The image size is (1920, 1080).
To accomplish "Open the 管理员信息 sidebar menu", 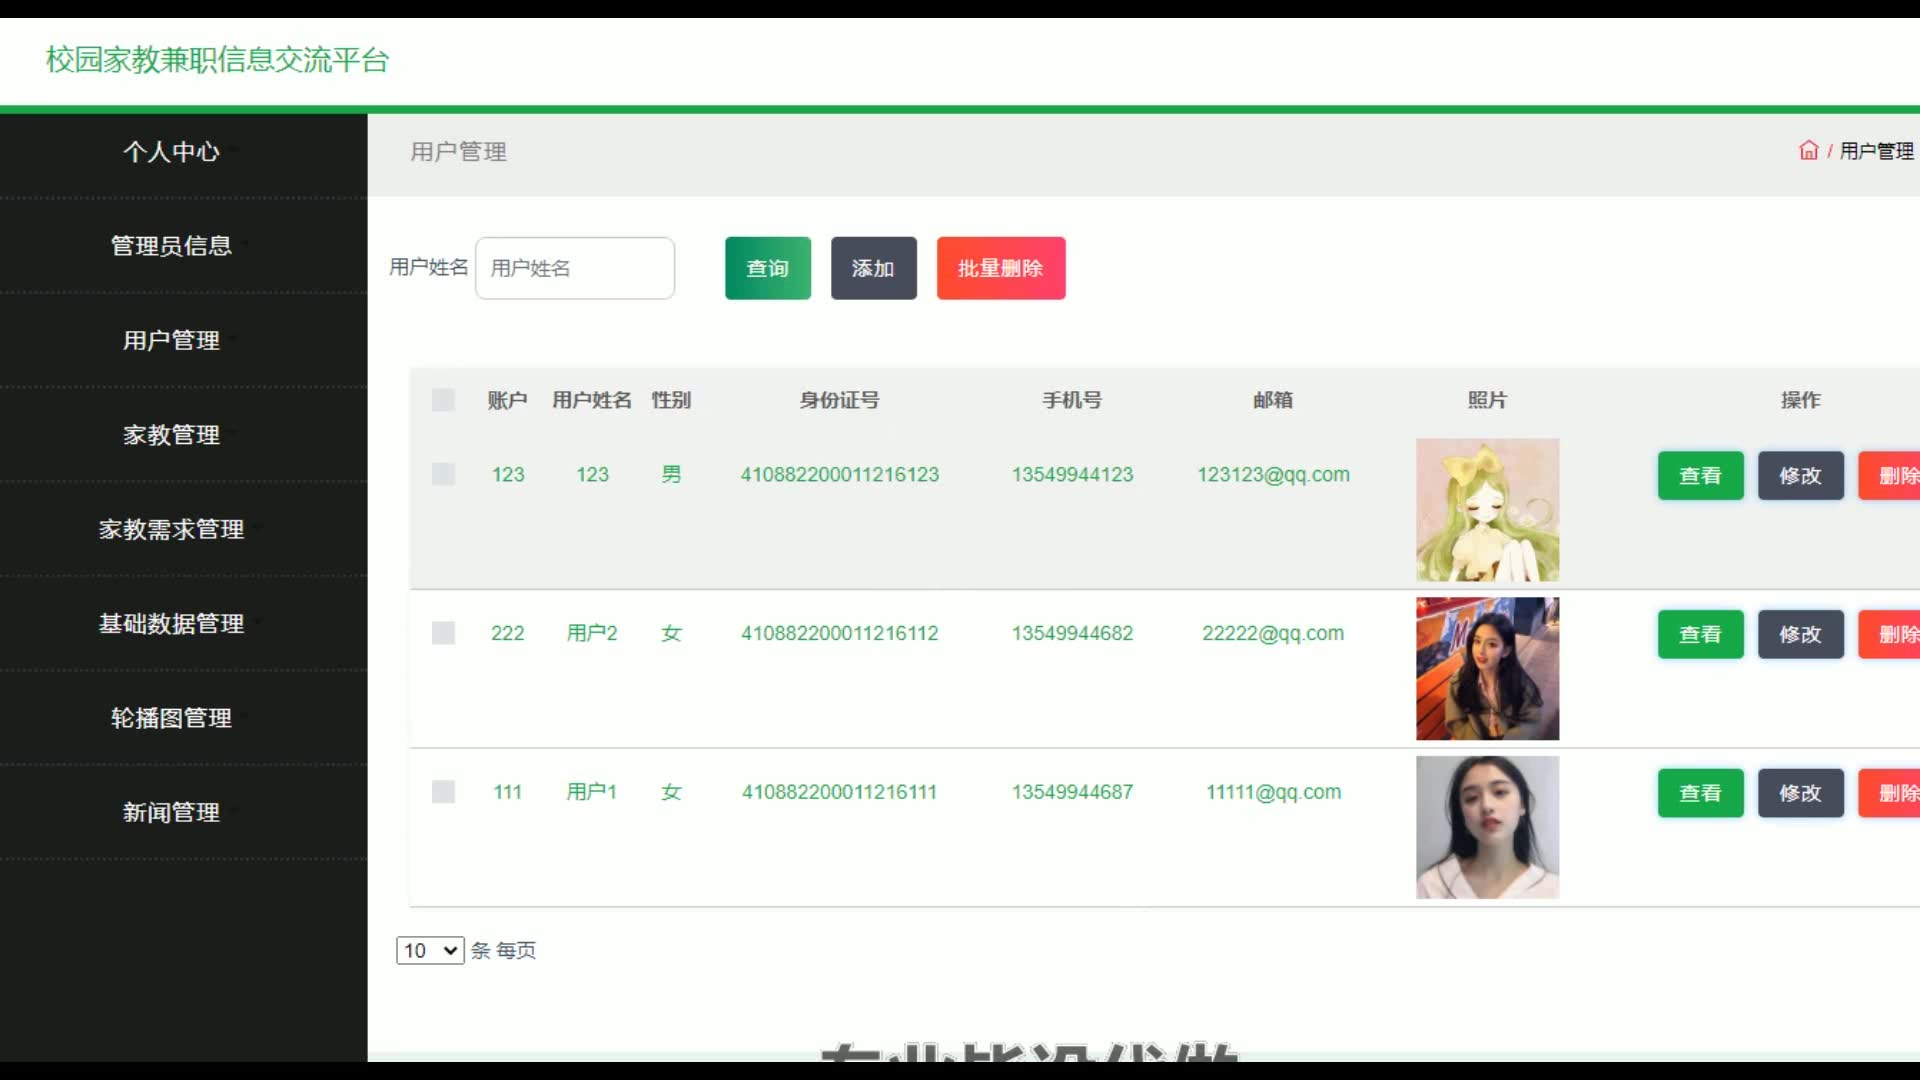I will pos(171,246).
